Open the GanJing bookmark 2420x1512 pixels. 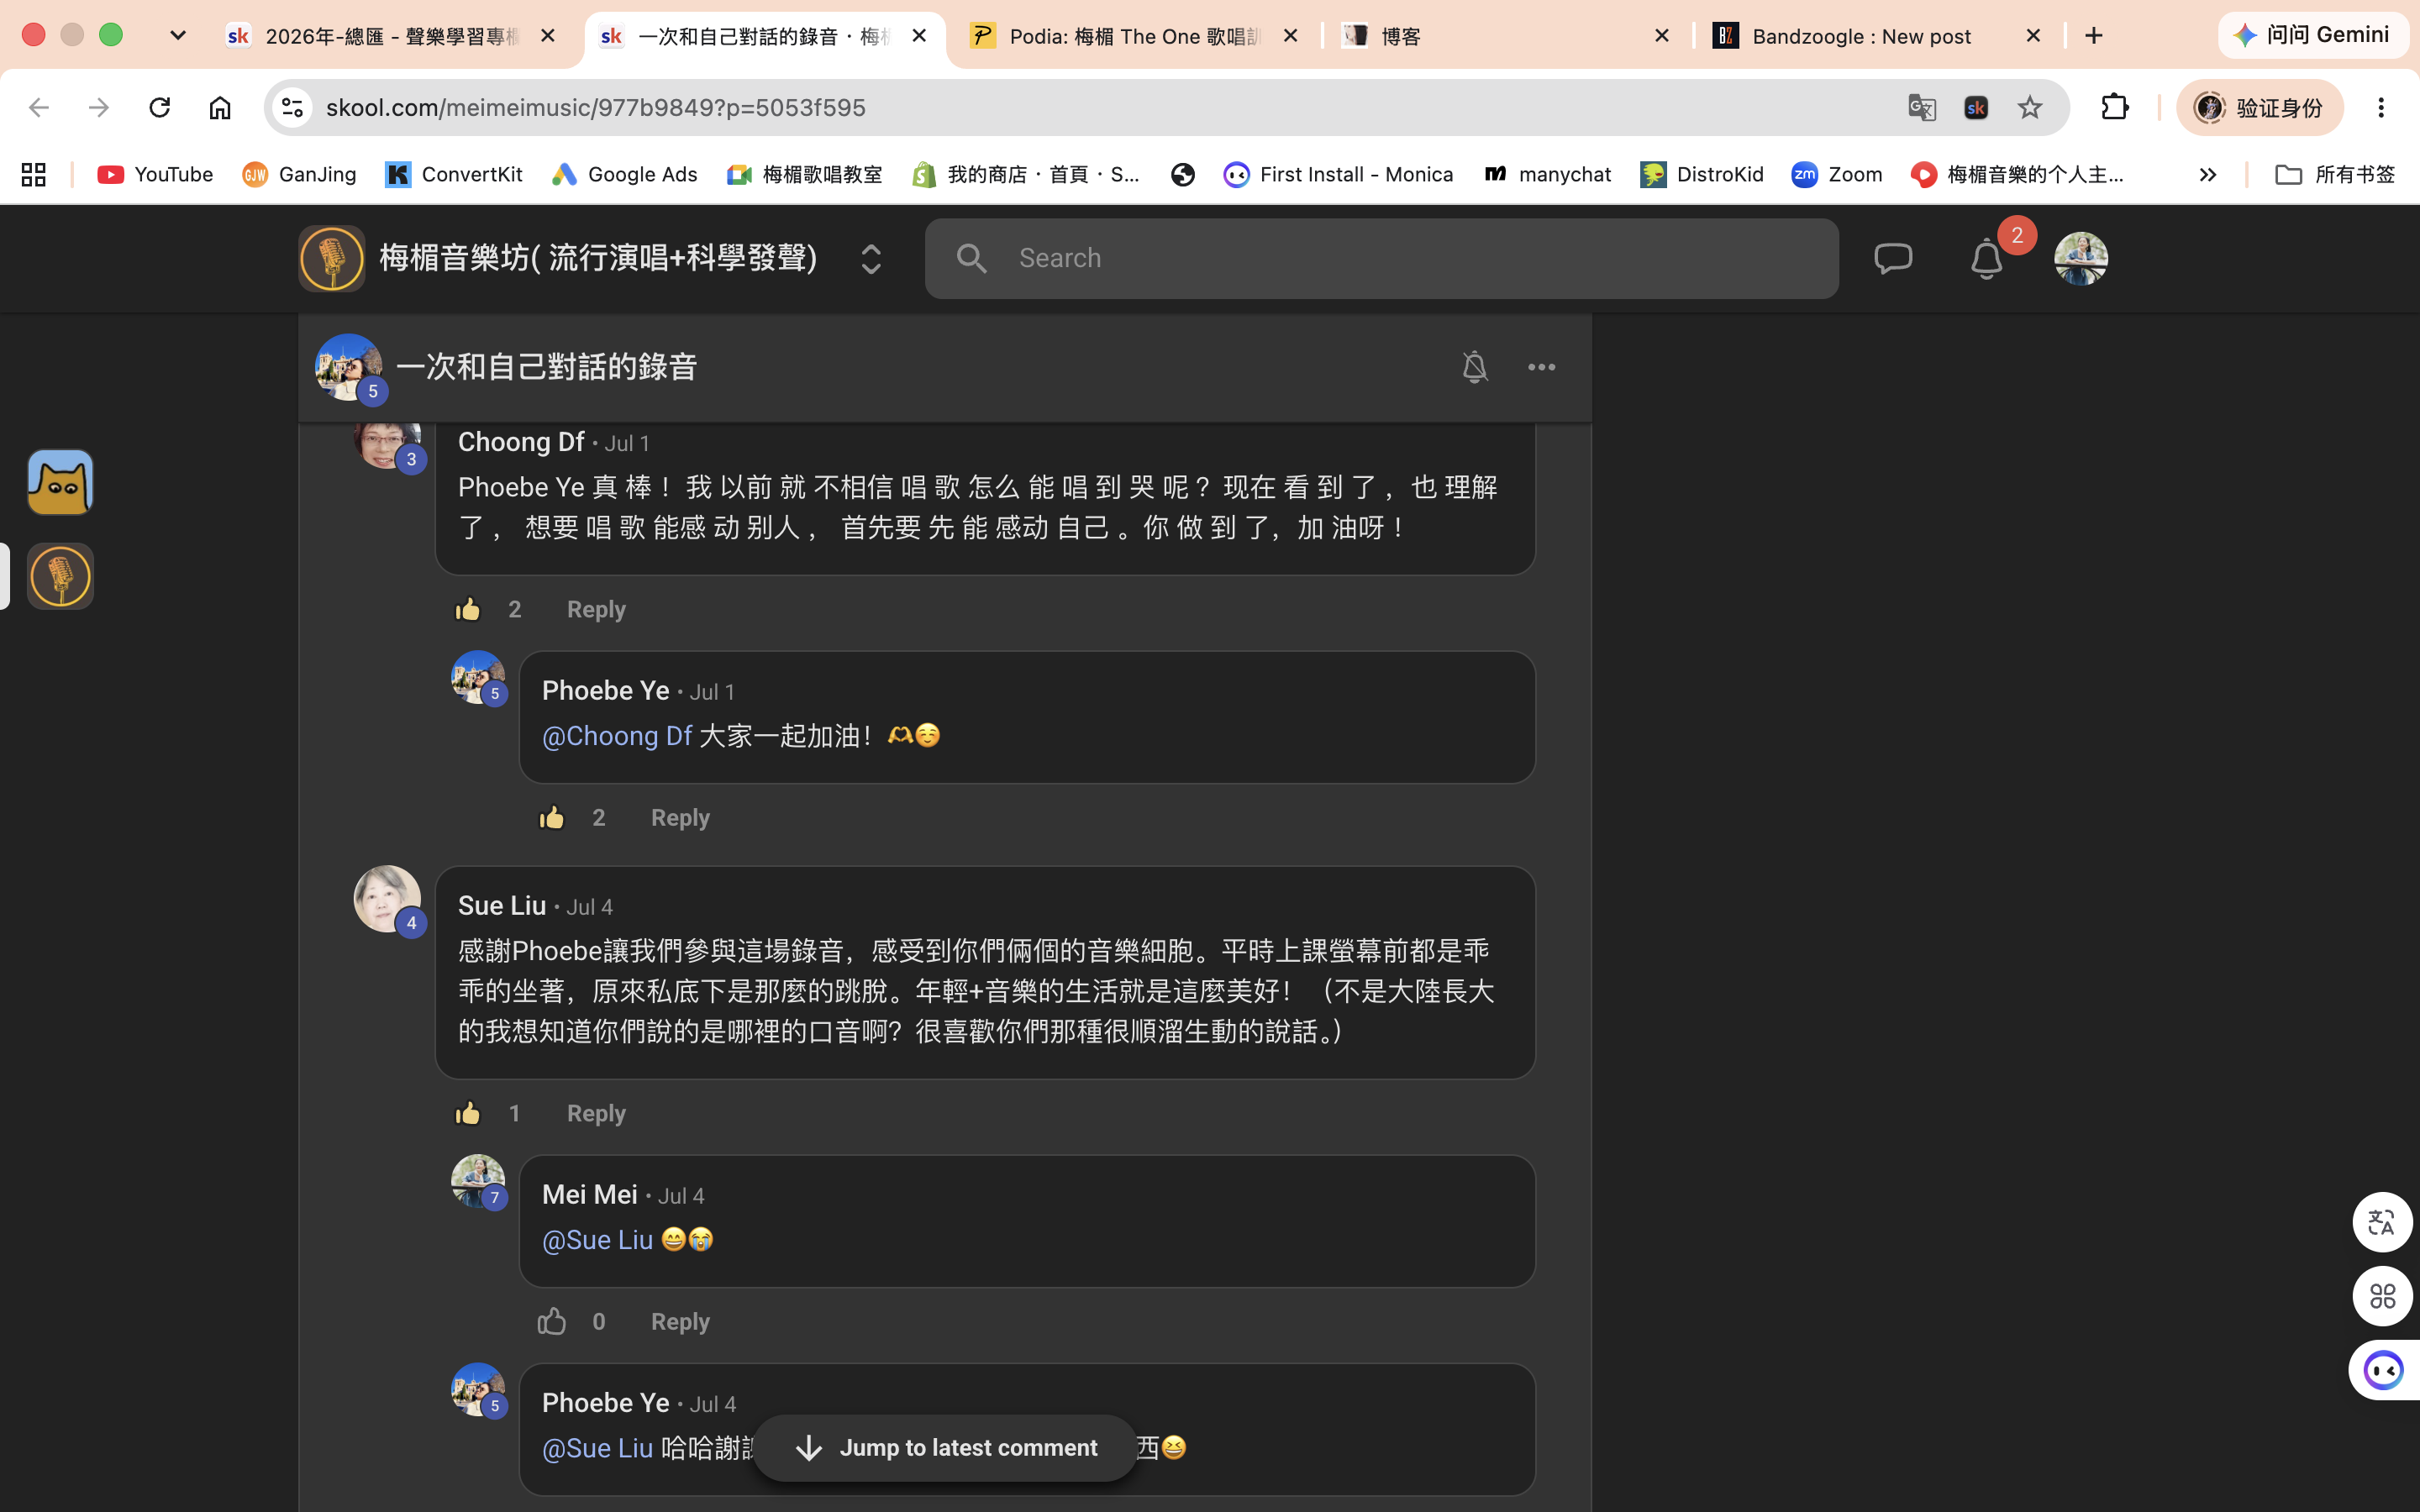click(299, 174)
